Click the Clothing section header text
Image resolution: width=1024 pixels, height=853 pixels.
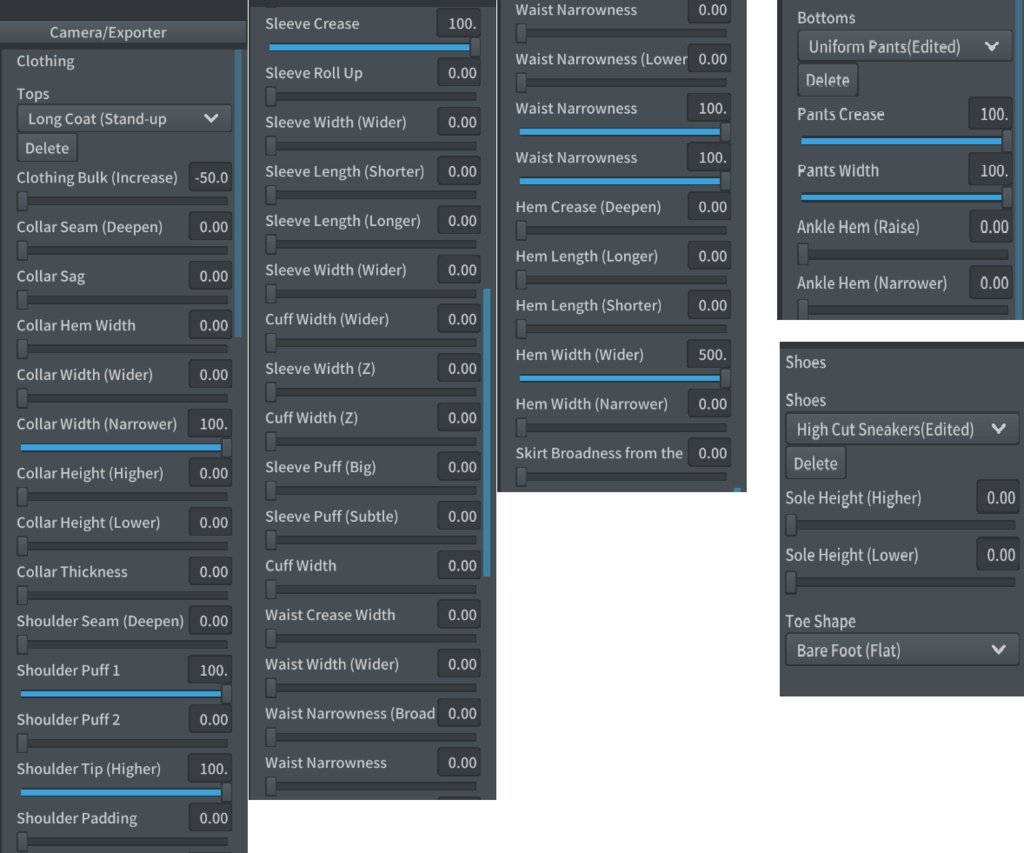click(45, 61)
